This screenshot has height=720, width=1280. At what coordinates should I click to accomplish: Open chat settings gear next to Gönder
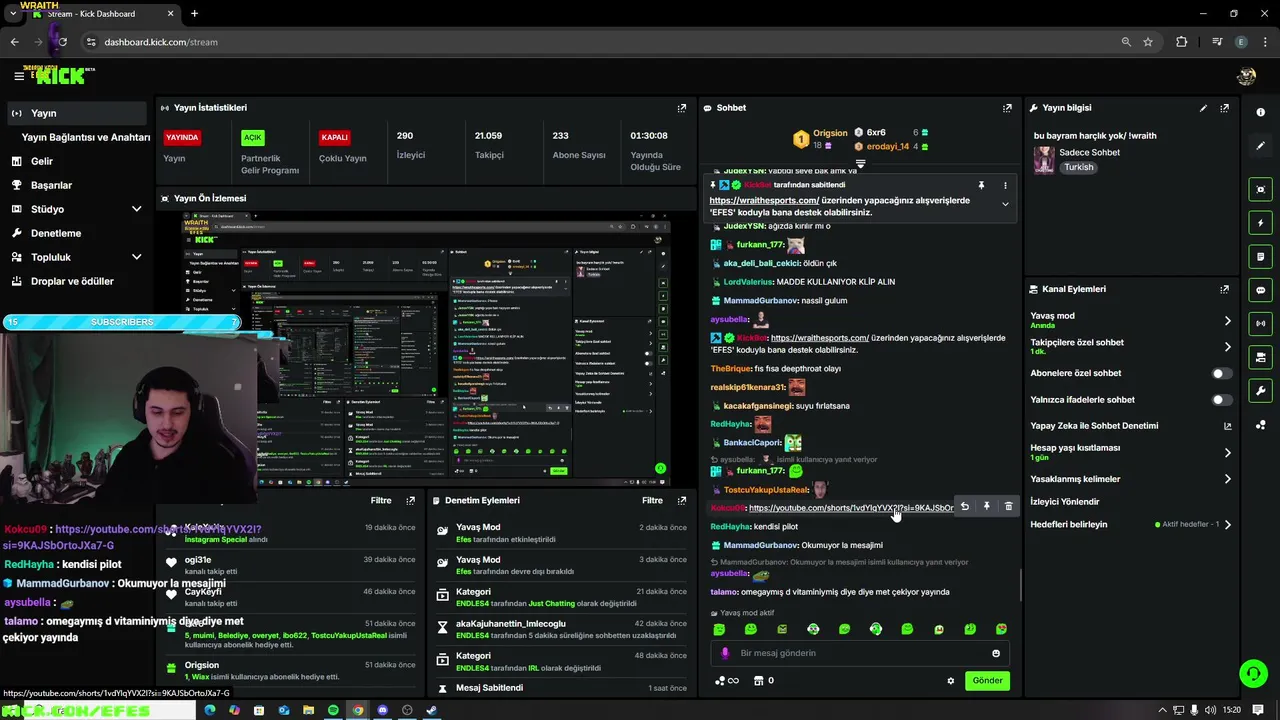point(951,681)
